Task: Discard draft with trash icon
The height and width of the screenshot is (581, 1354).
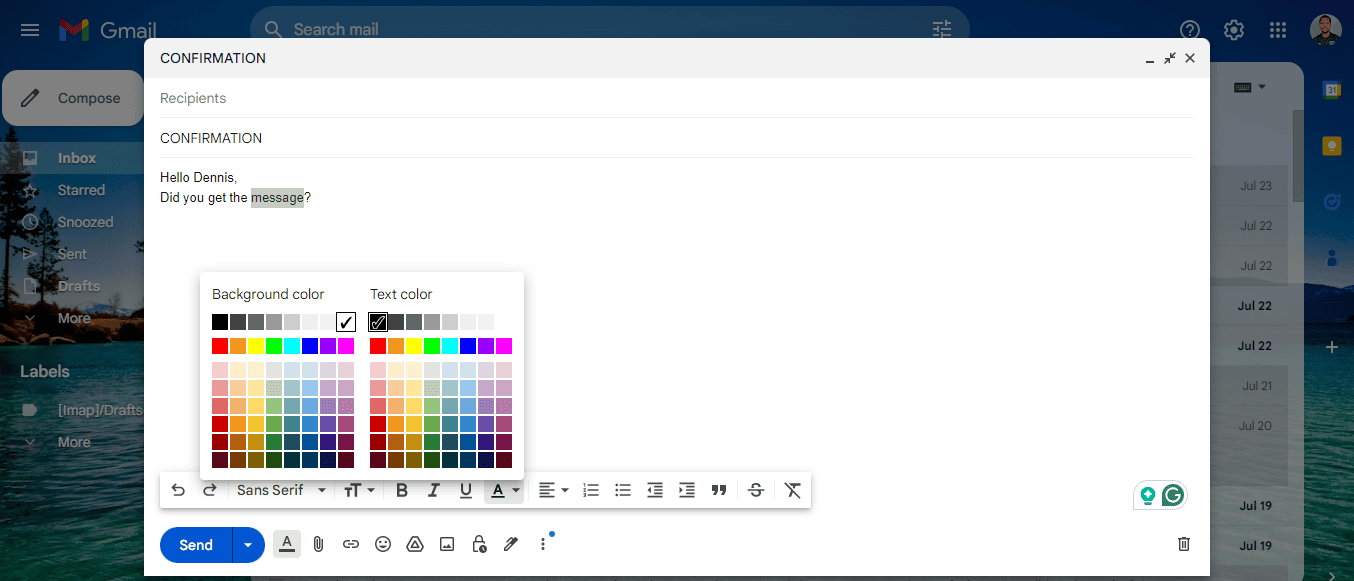Action: [1184, 544]
